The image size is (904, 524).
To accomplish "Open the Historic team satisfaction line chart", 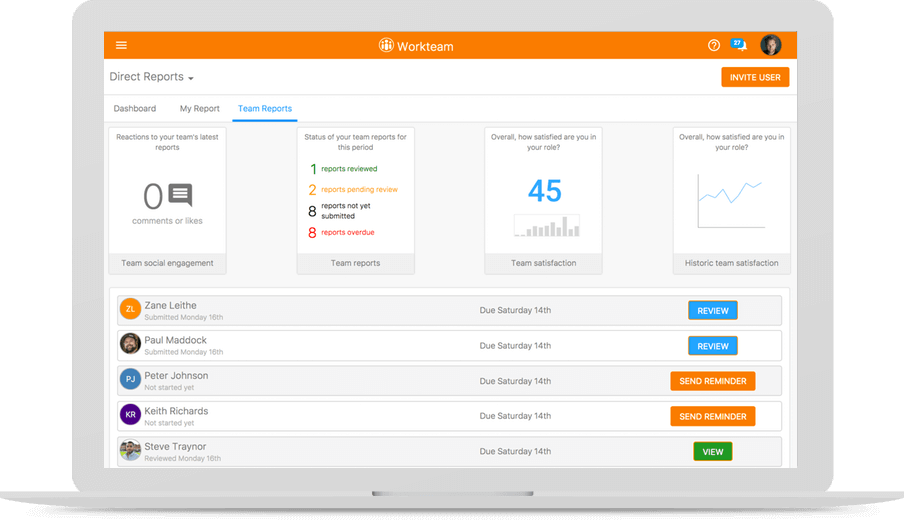I will [731, 201].
